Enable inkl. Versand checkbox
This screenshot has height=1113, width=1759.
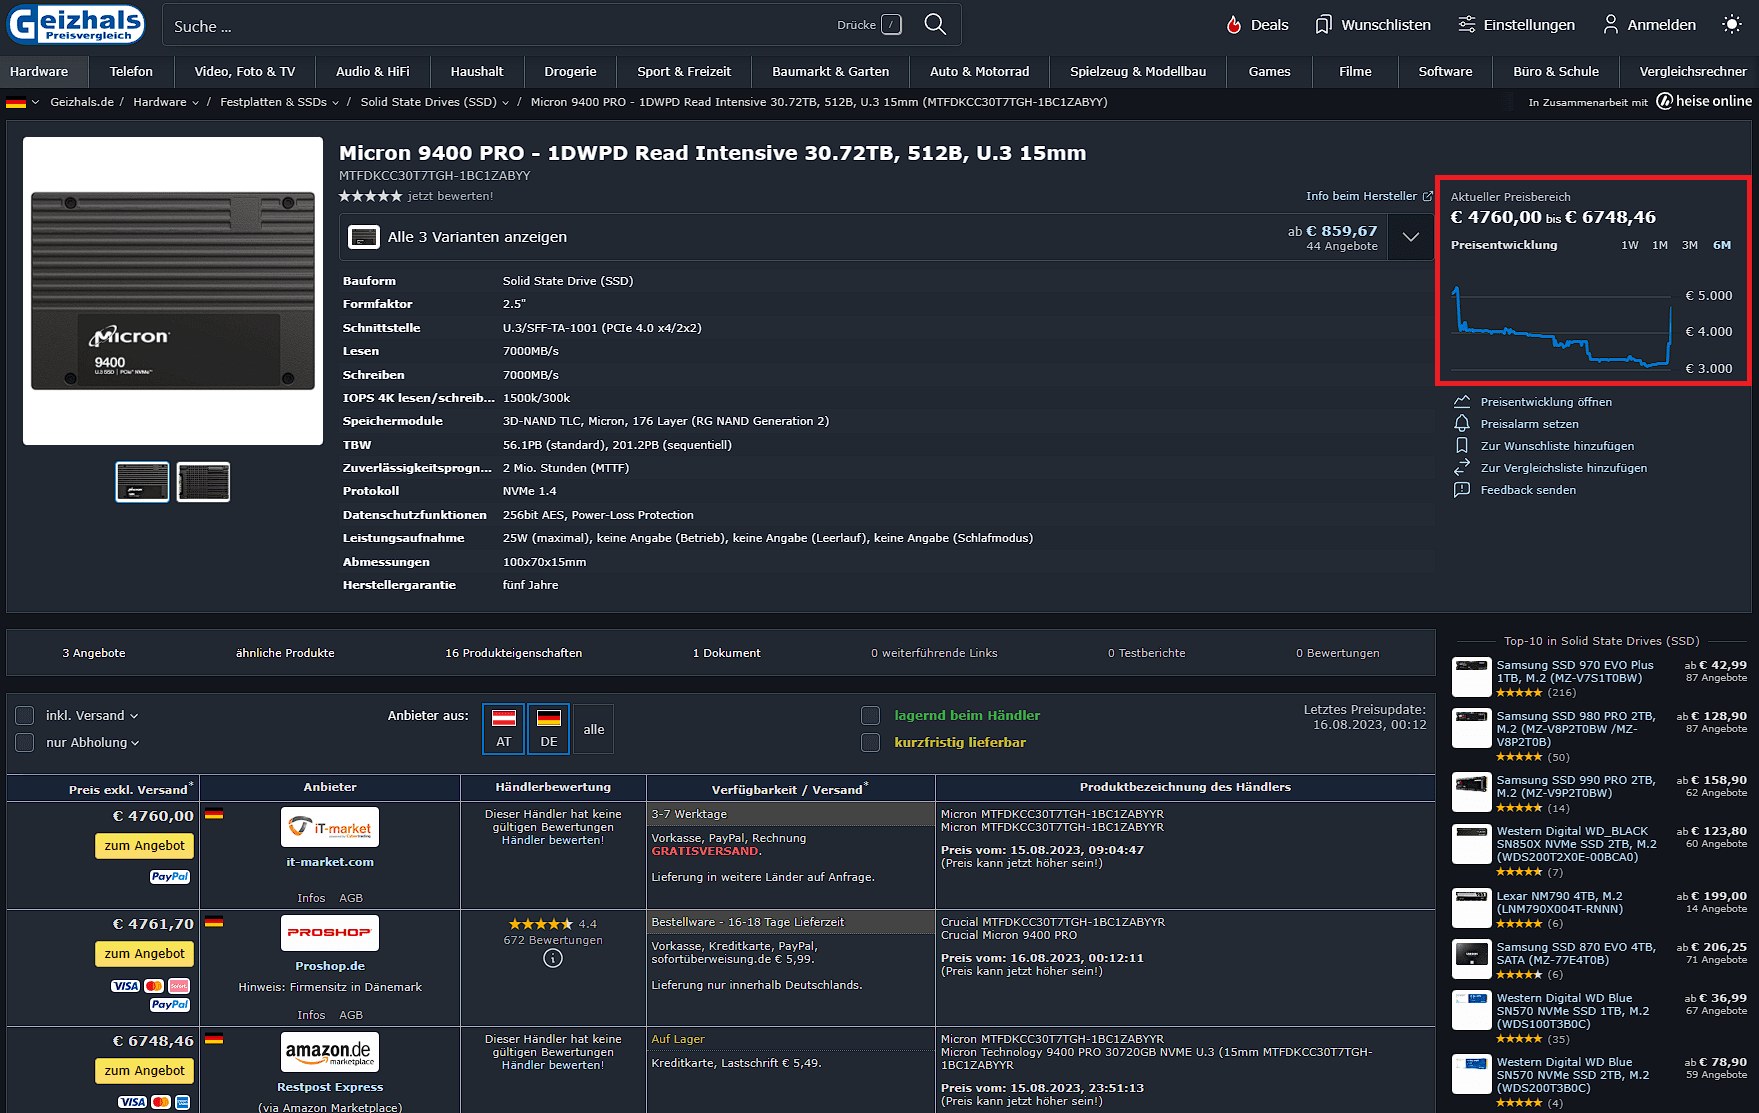pos(25,716)
